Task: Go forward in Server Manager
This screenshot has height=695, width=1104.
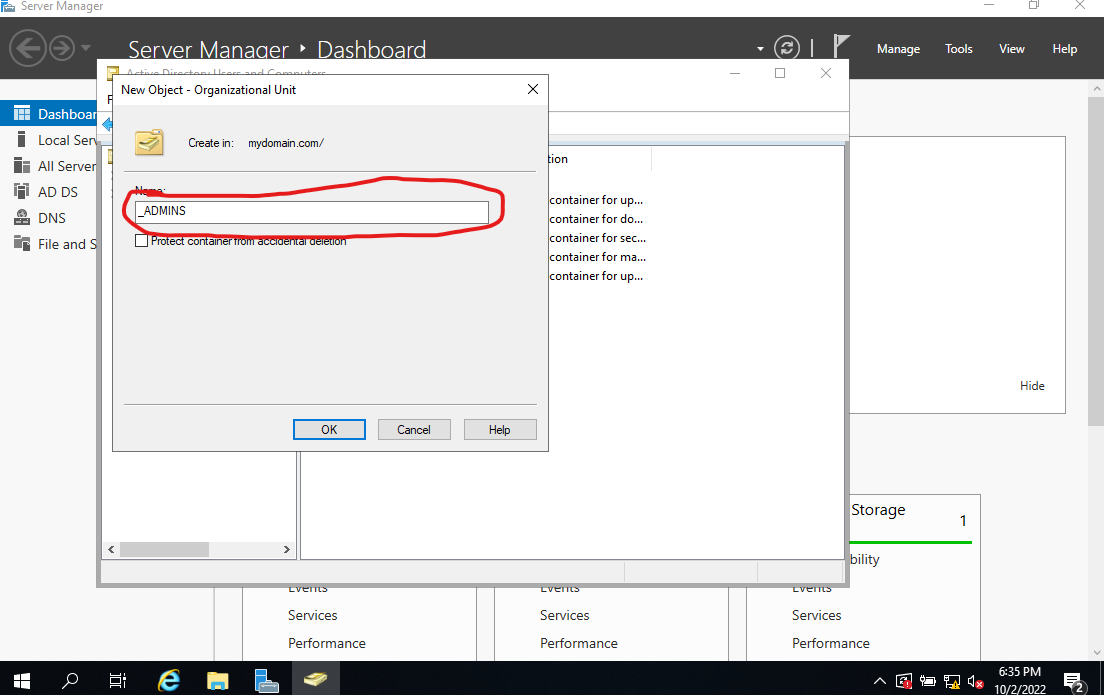Action: click(x=62, y=48)
